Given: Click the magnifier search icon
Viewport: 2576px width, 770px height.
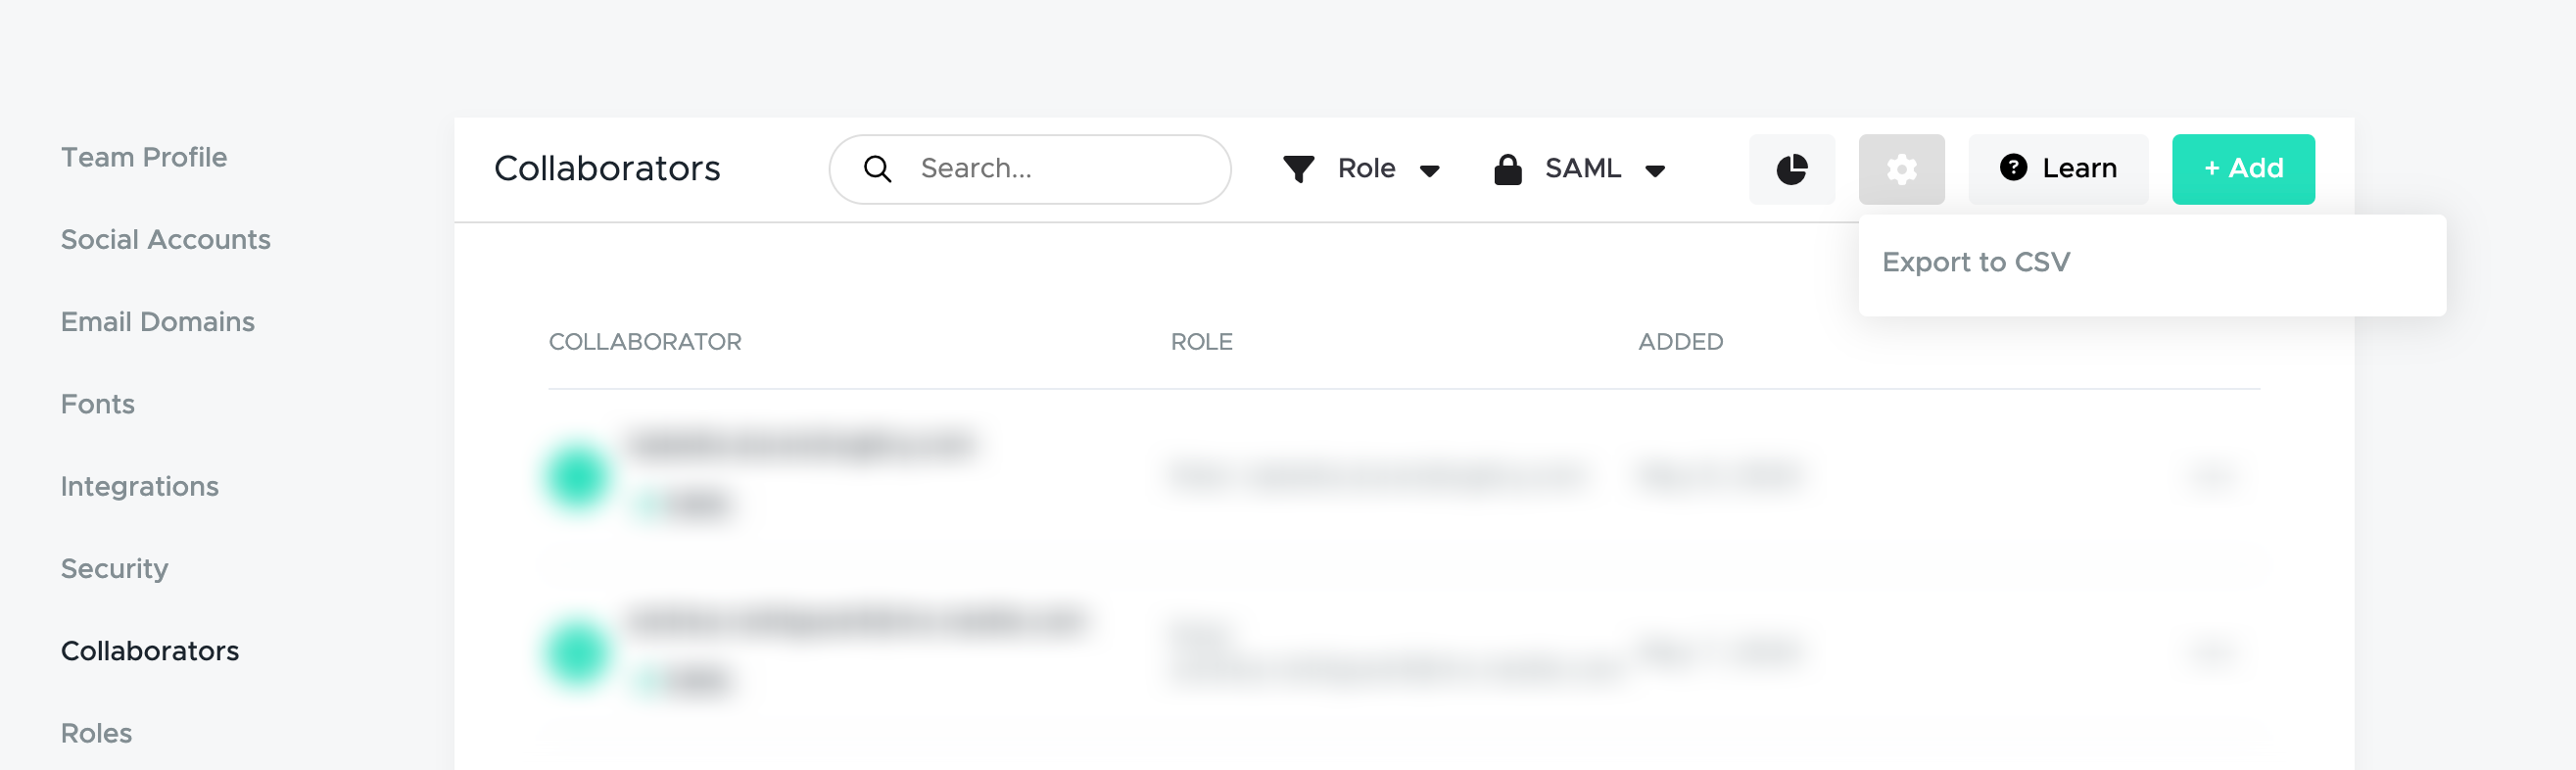Looking at the screenshot, I should click(877, 169).
